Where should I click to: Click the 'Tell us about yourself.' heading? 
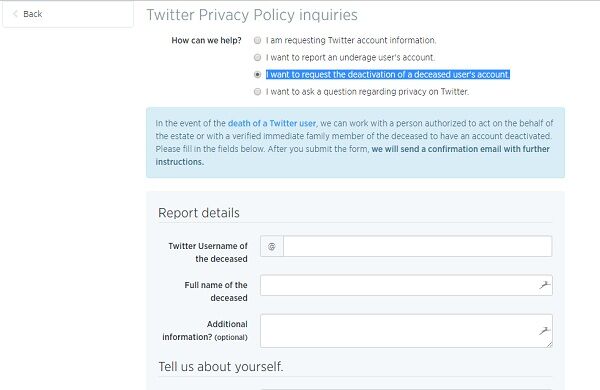pyautogui.click(x=221, y=367)
